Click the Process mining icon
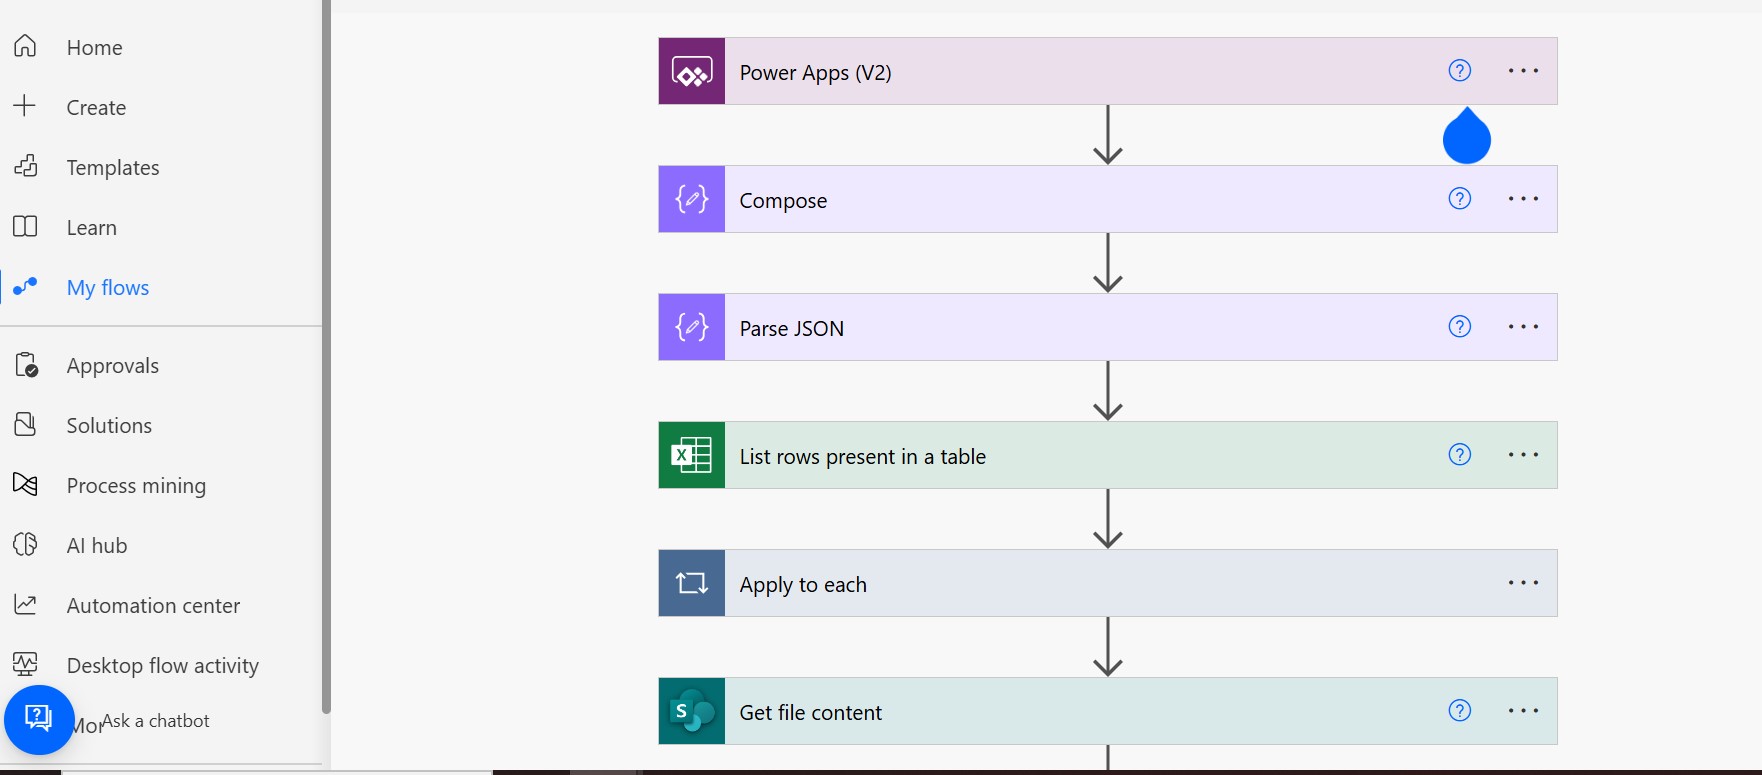Image resolution: width=1762 pixels, height=775 pixels. point(25,485)
